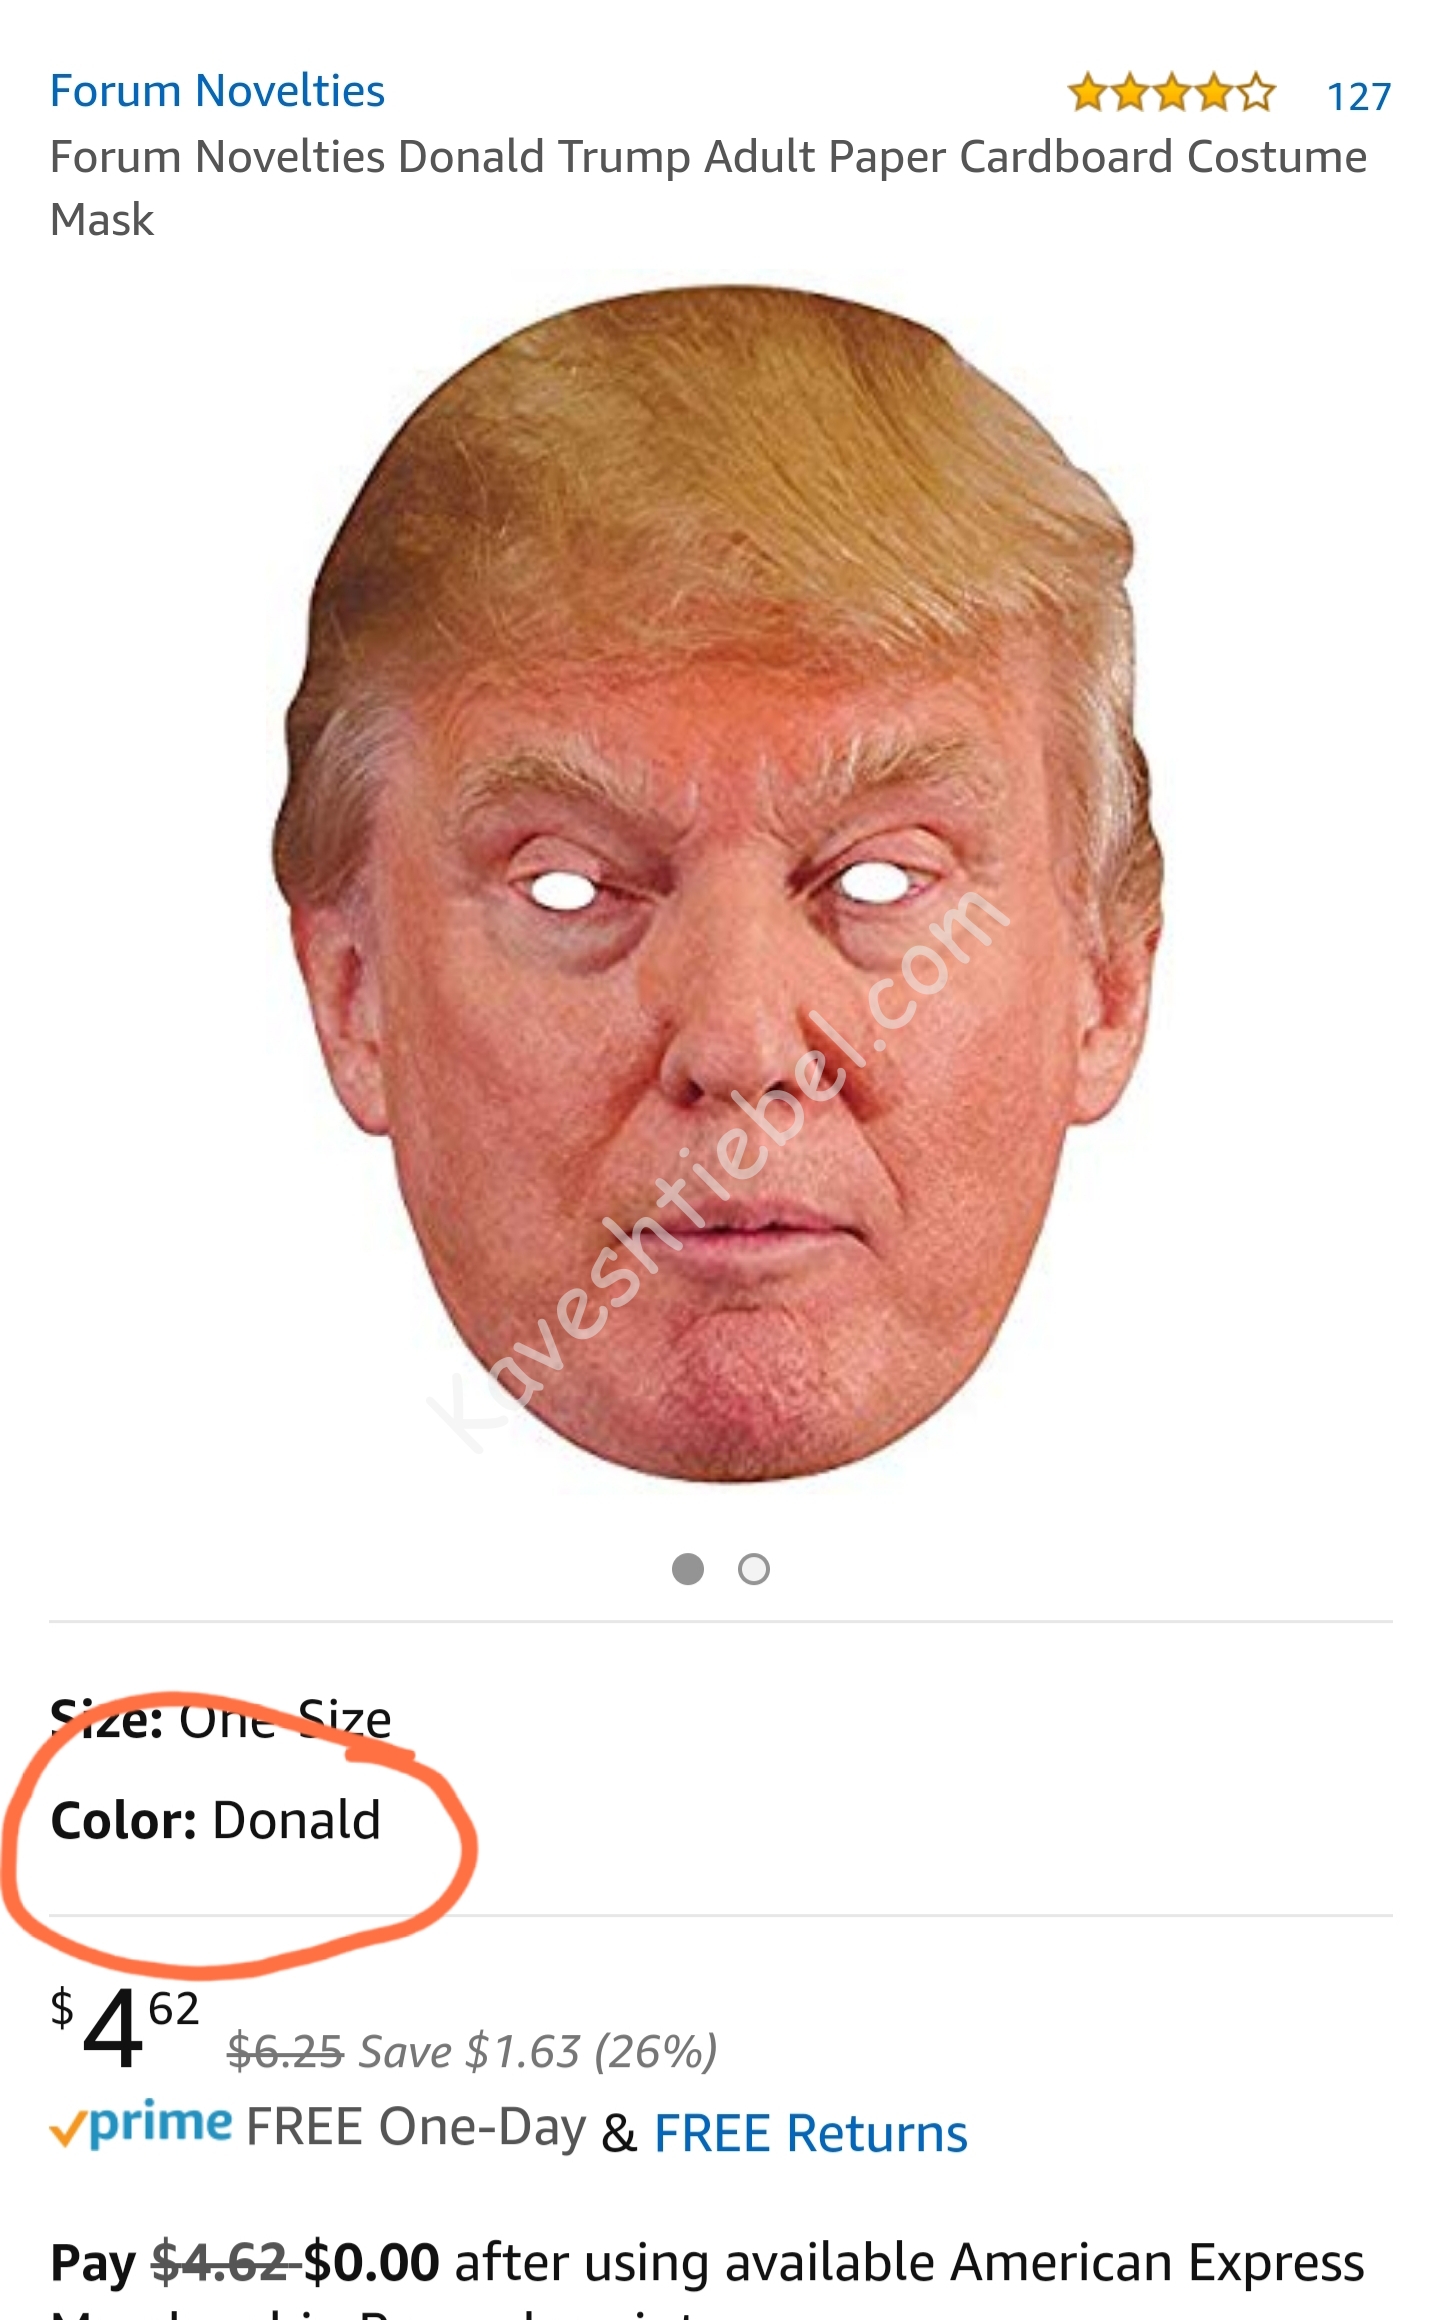The height and width of the screenshot is (2320, 1440).
Task: Open the 127 customer reviews
Action: click(x=1358, y=96)
